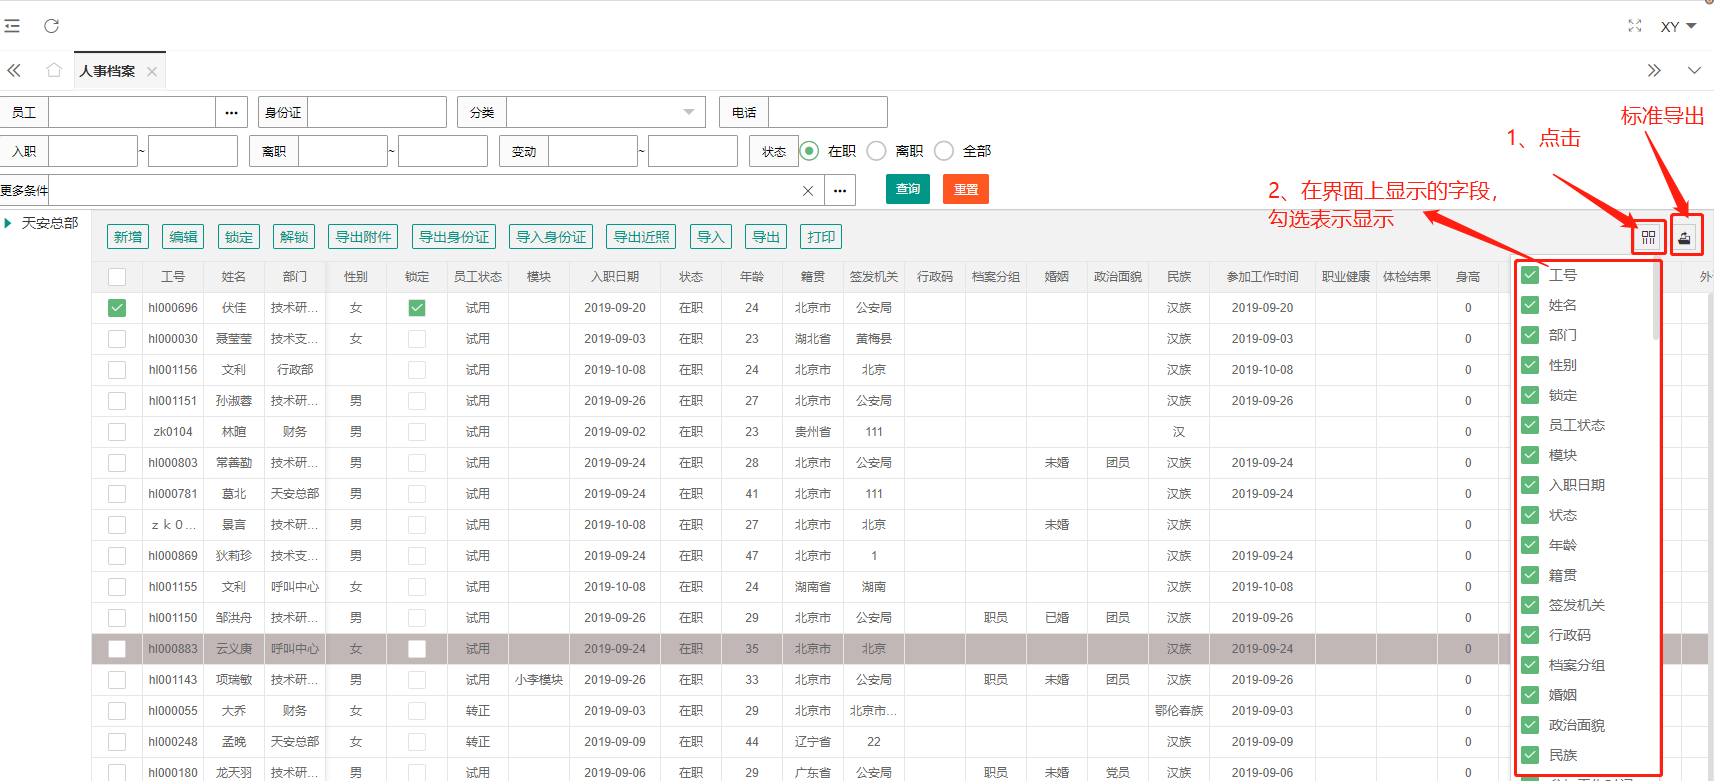The image size is (1714, 781).
Task: Click the double-left arrow to scroll tabs back
Action: pos(14,70)
